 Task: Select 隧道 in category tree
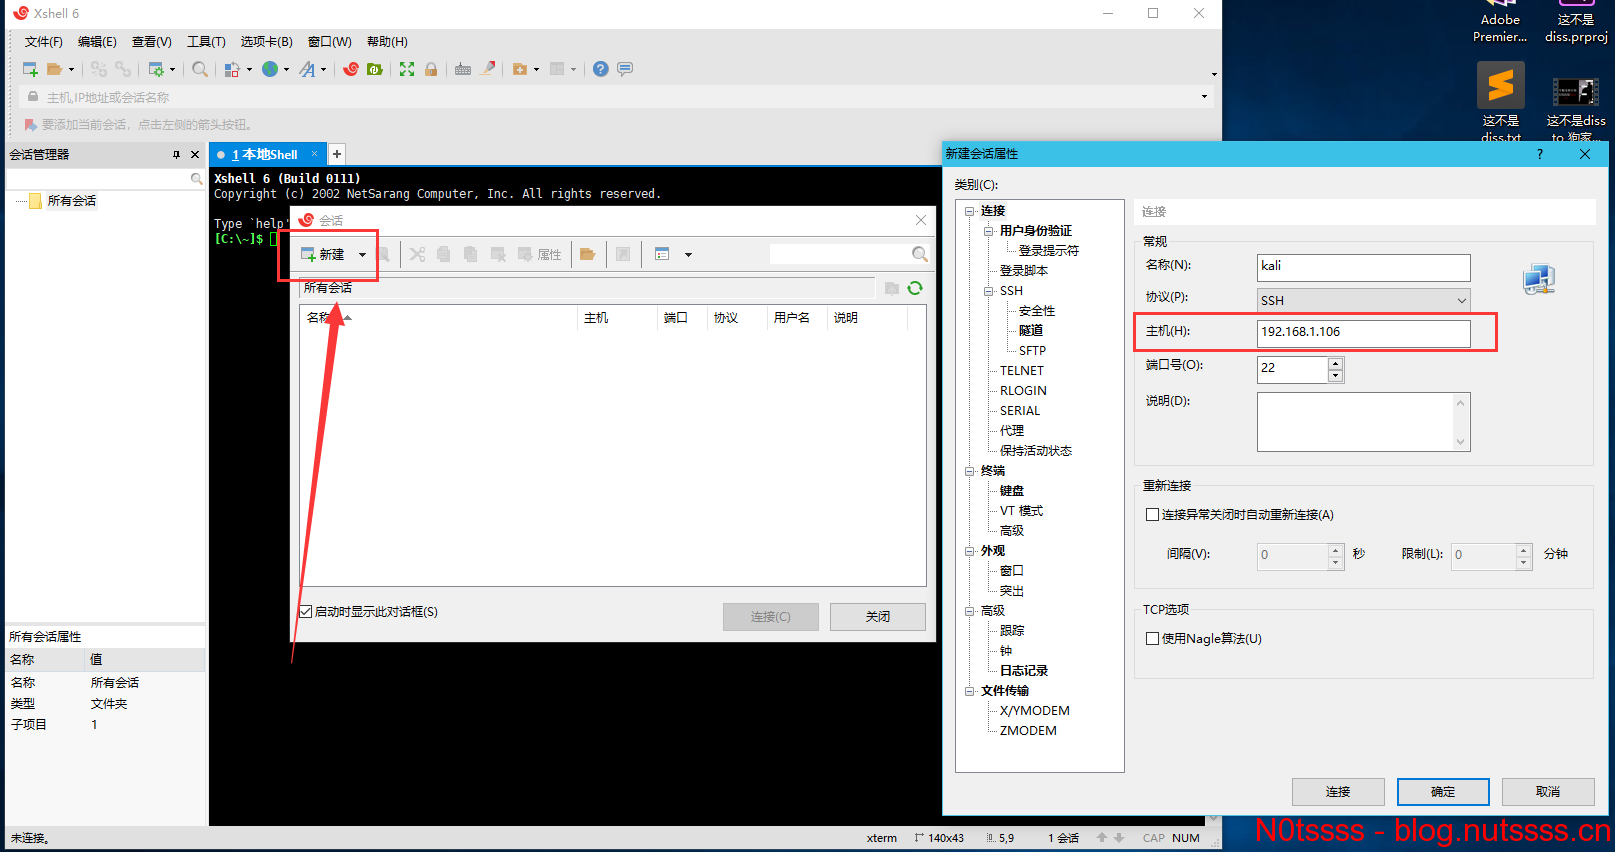pyautogui.click(x=1031, y=330)
